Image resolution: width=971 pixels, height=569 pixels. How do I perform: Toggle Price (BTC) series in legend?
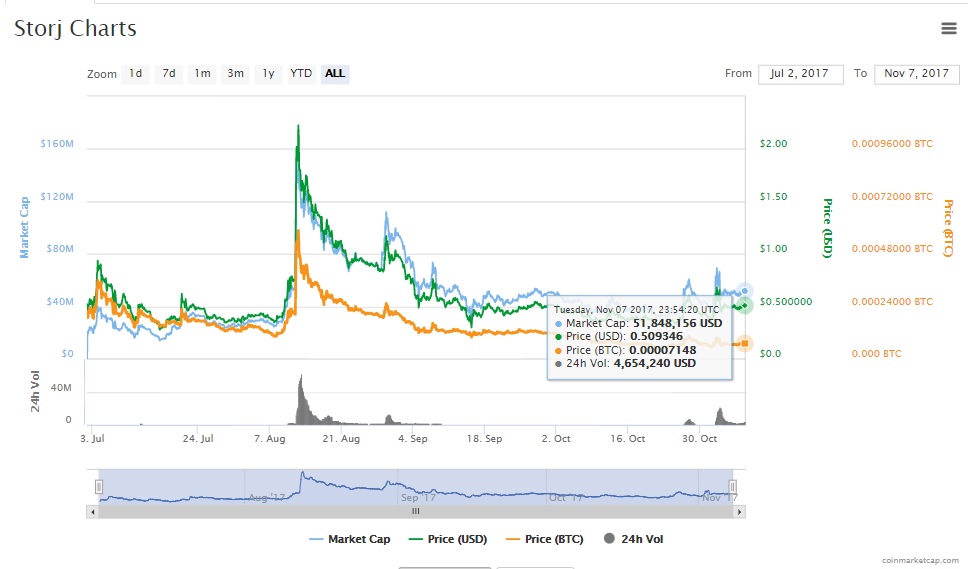pyautogui.click(x=545, y=539)
